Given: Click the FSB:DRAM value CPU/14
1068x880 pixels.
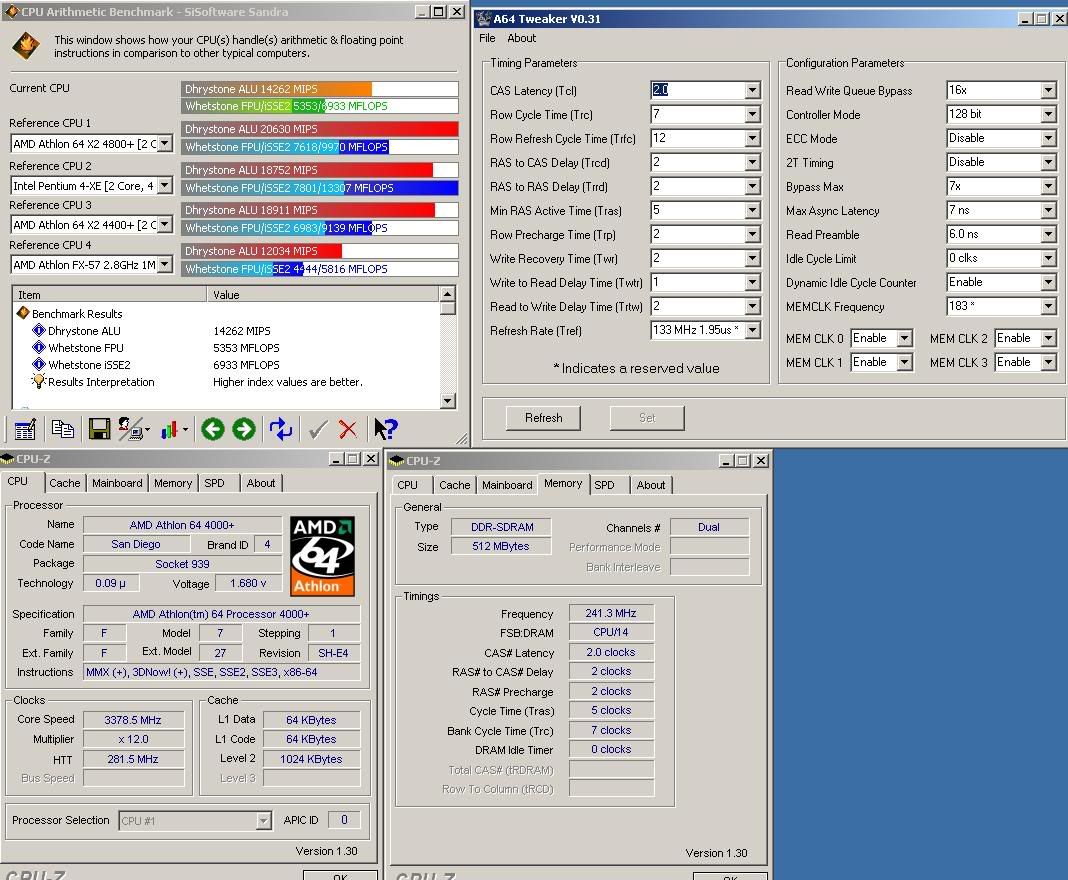Looking at the screenshot, I should [611, 632].
